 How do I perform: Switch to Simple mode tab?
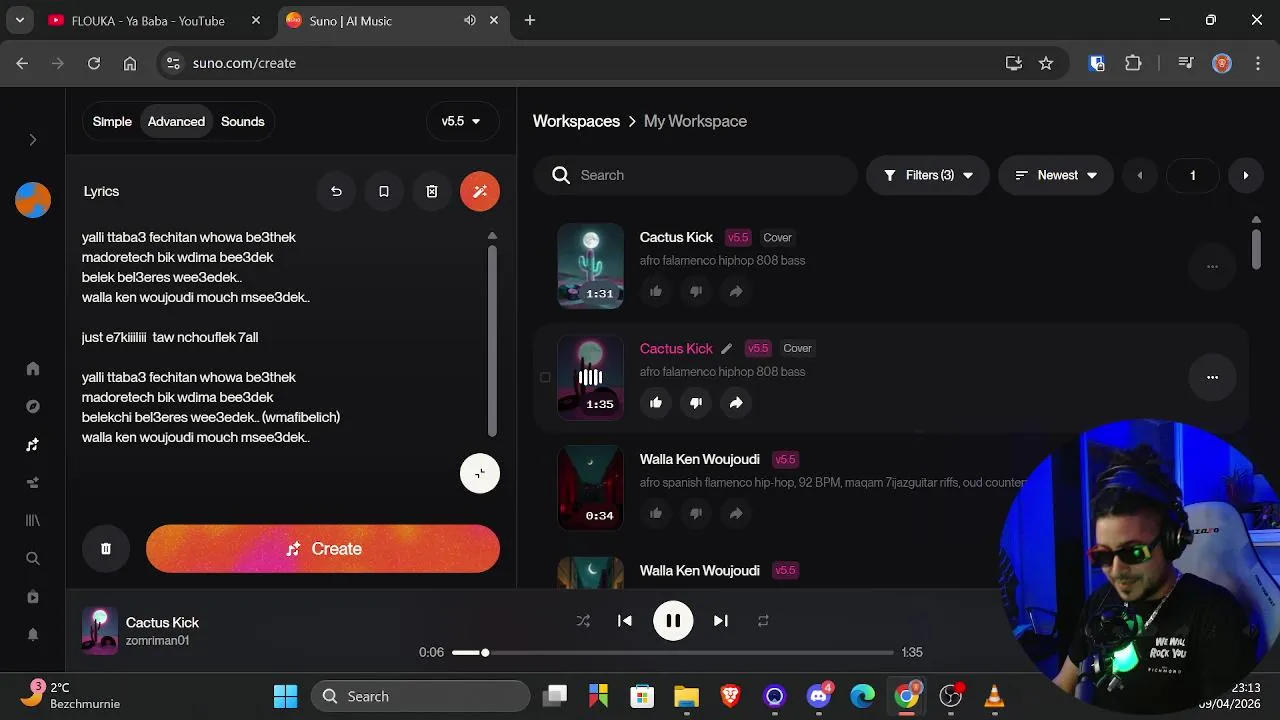[112, 121]
